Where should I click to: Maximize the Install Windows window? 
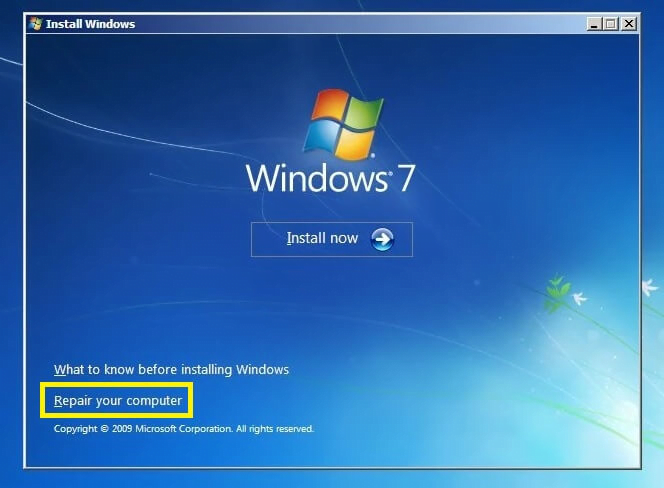[x=611, y=23]
